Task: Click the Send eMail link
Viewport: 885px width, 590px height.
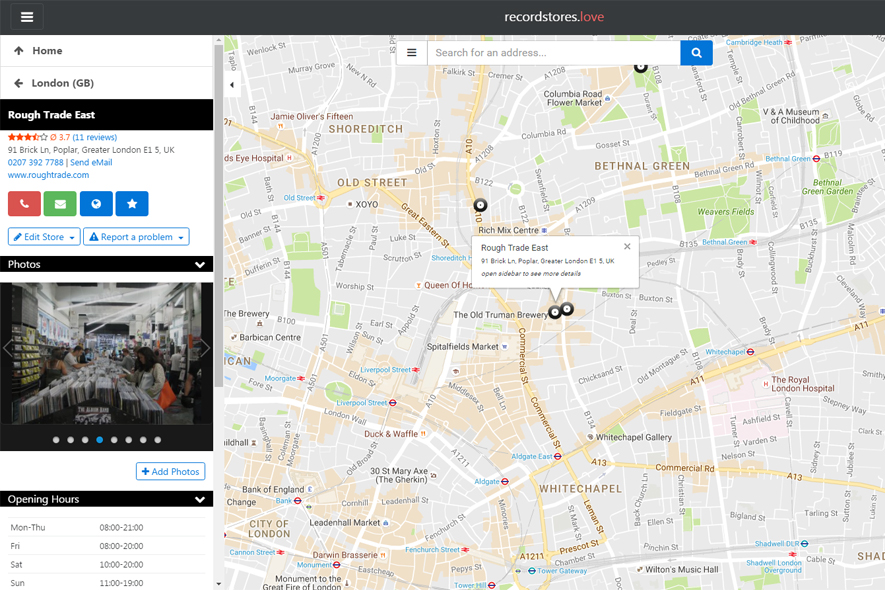Action: point(91,163)
